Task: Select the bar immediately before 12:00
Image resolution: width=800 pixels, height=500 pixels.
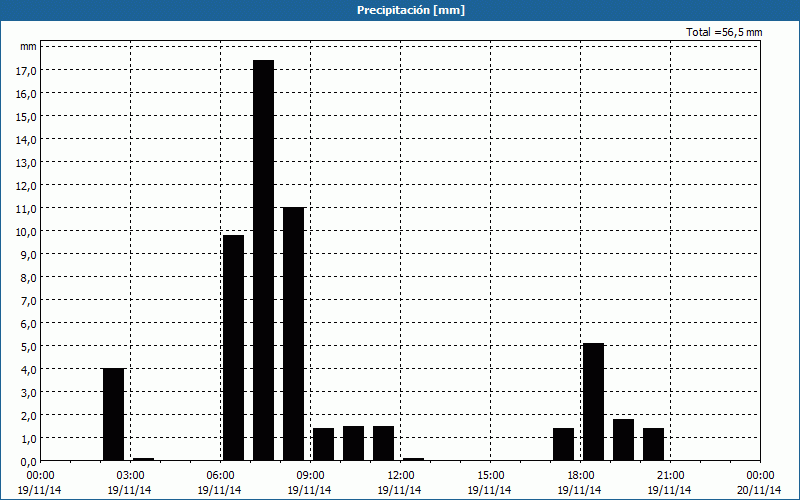Action: (x=383, y=443)
